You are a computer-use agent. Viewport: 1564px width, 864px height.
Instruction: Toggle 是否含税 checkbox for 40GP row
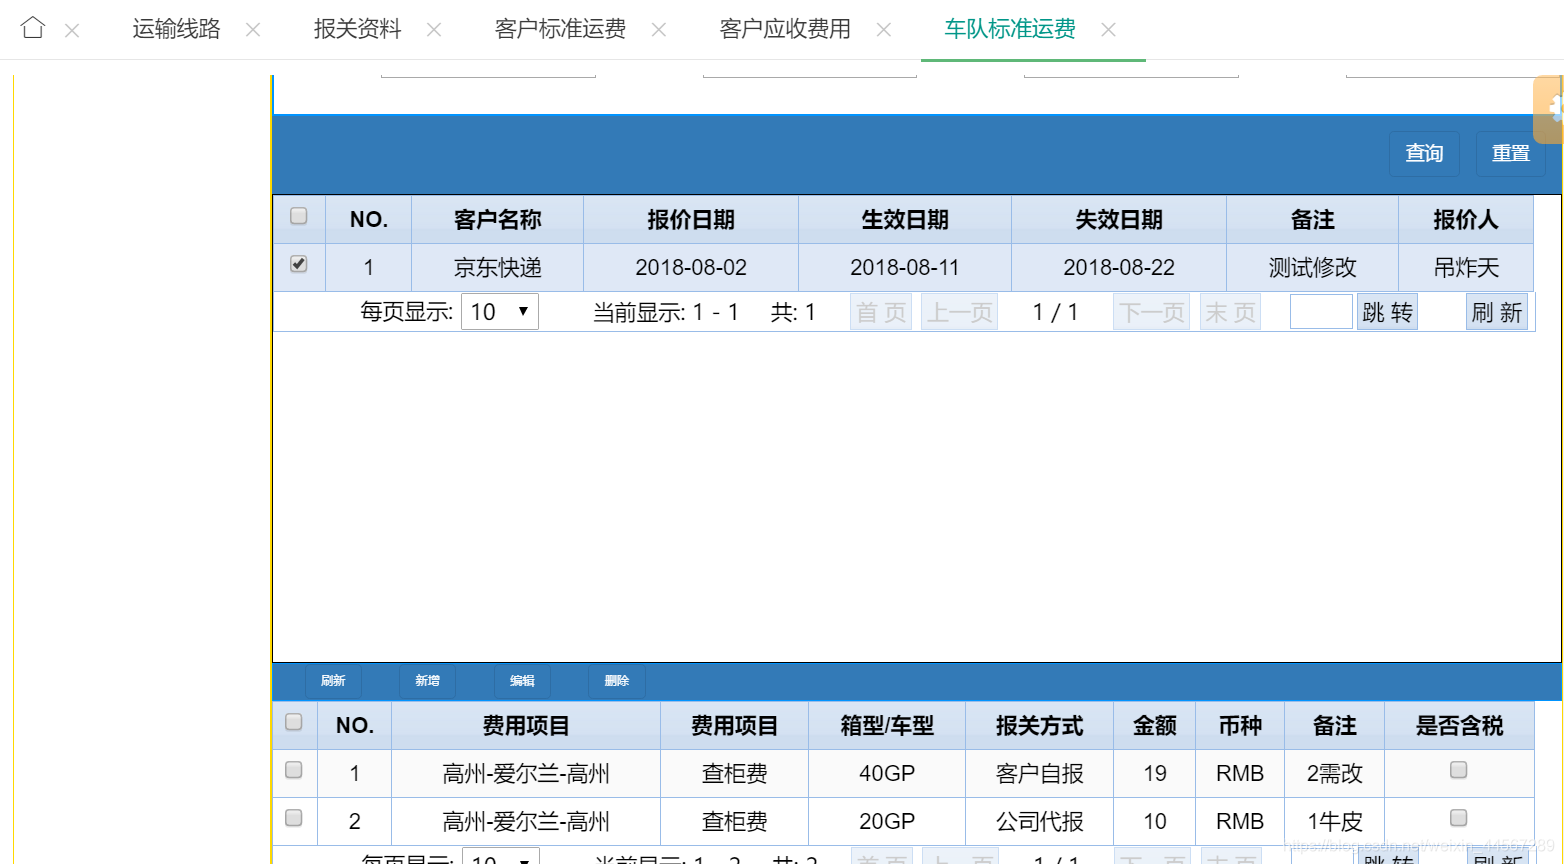[x=1459, y=770]
